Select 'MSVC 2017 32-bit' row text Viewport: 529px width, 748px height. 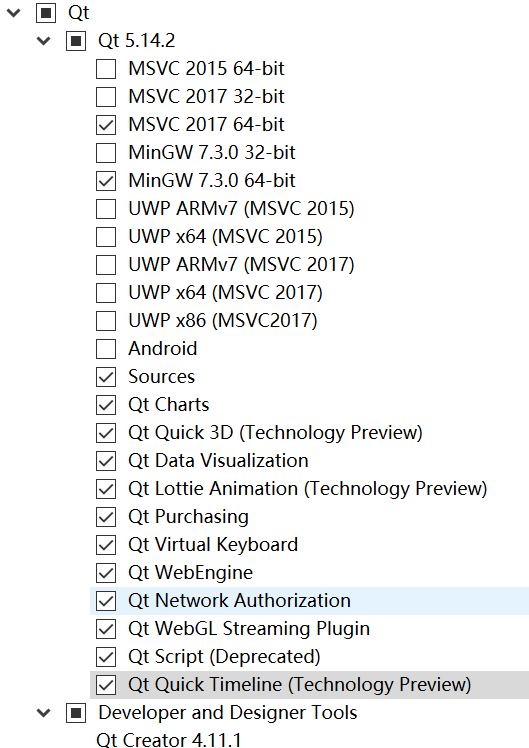click(x=207, y=97)
